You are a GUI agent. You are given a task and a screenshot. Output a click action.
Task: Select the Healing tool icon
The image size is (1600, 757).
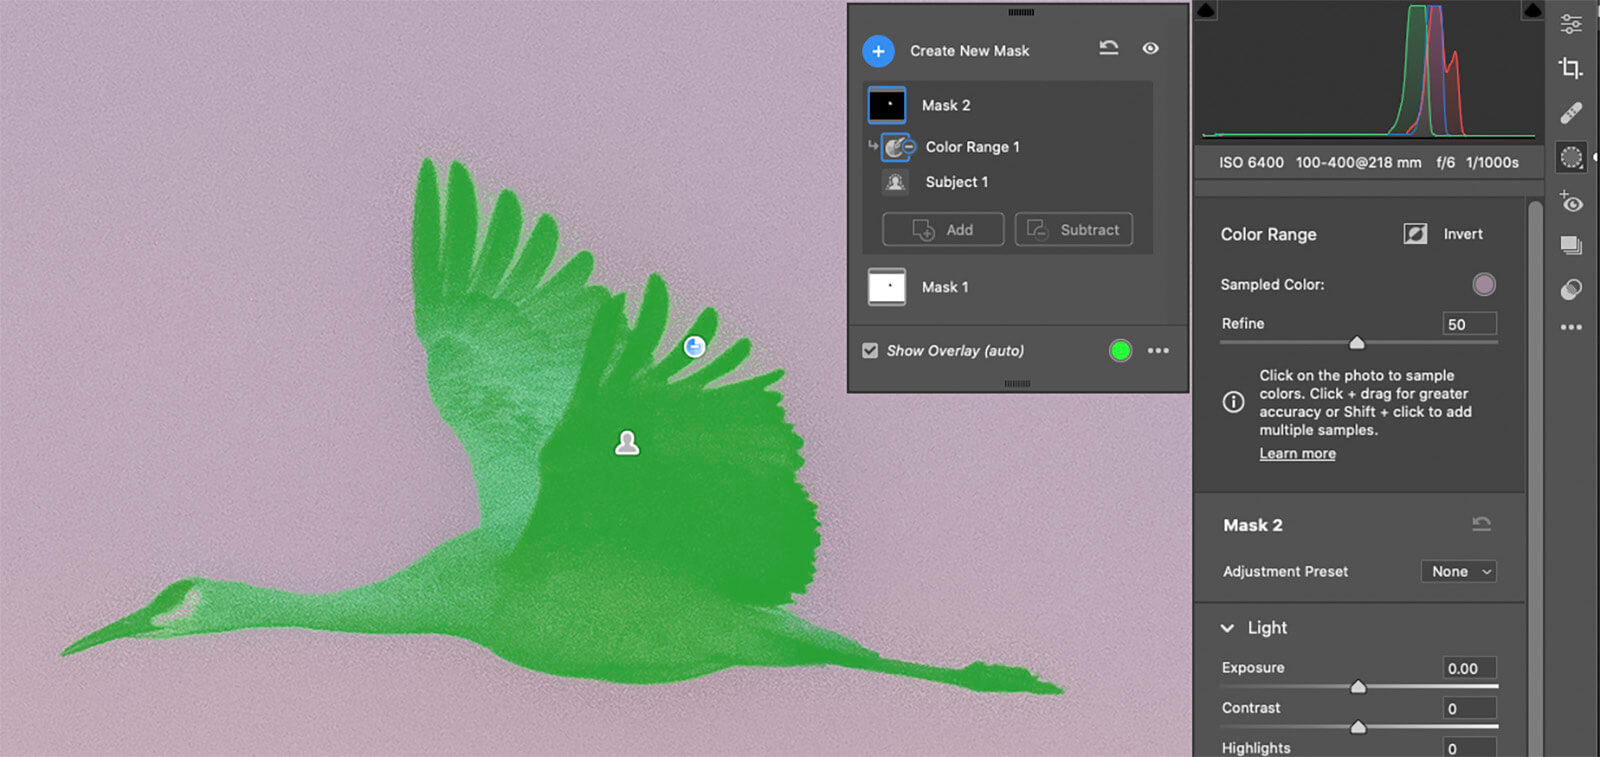tap(1571, 112)
